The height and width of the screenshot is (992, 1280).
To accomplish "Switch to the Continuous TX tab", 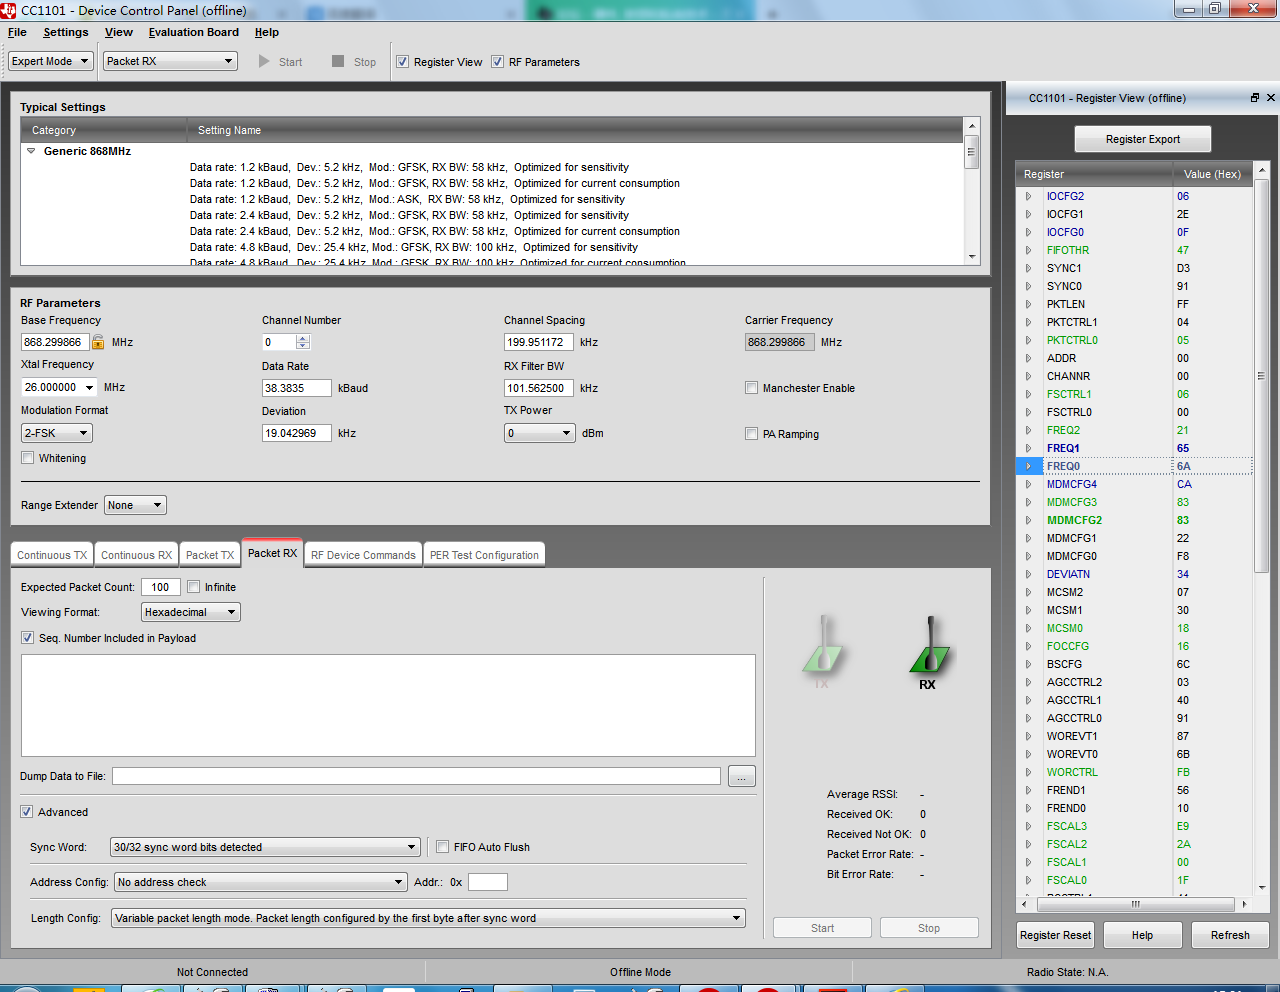I will [52, 555].
